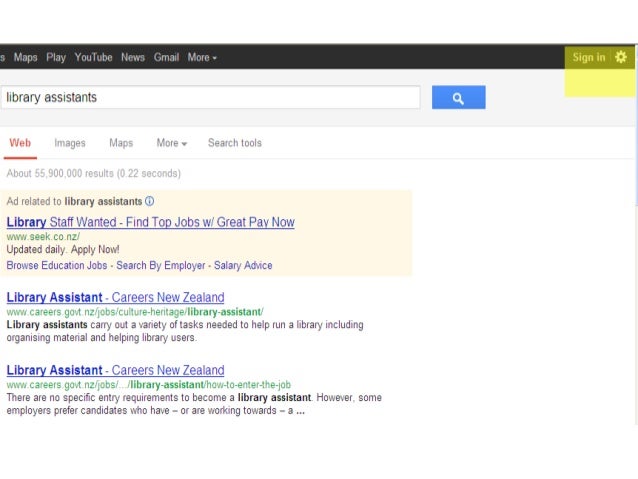The width and height of the screenshot is (638, 479).
Task: Expand the More menu in top bar
Action: [x=202, y=57]
